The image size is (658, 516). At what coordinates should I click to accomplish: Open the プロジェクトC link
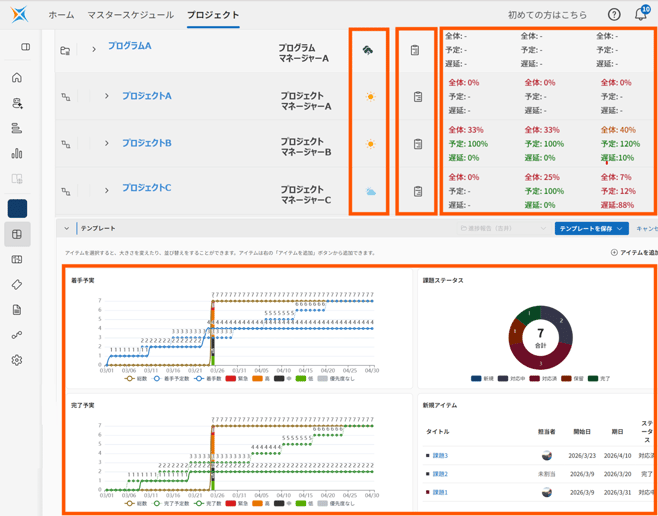[x=146, y=188]
